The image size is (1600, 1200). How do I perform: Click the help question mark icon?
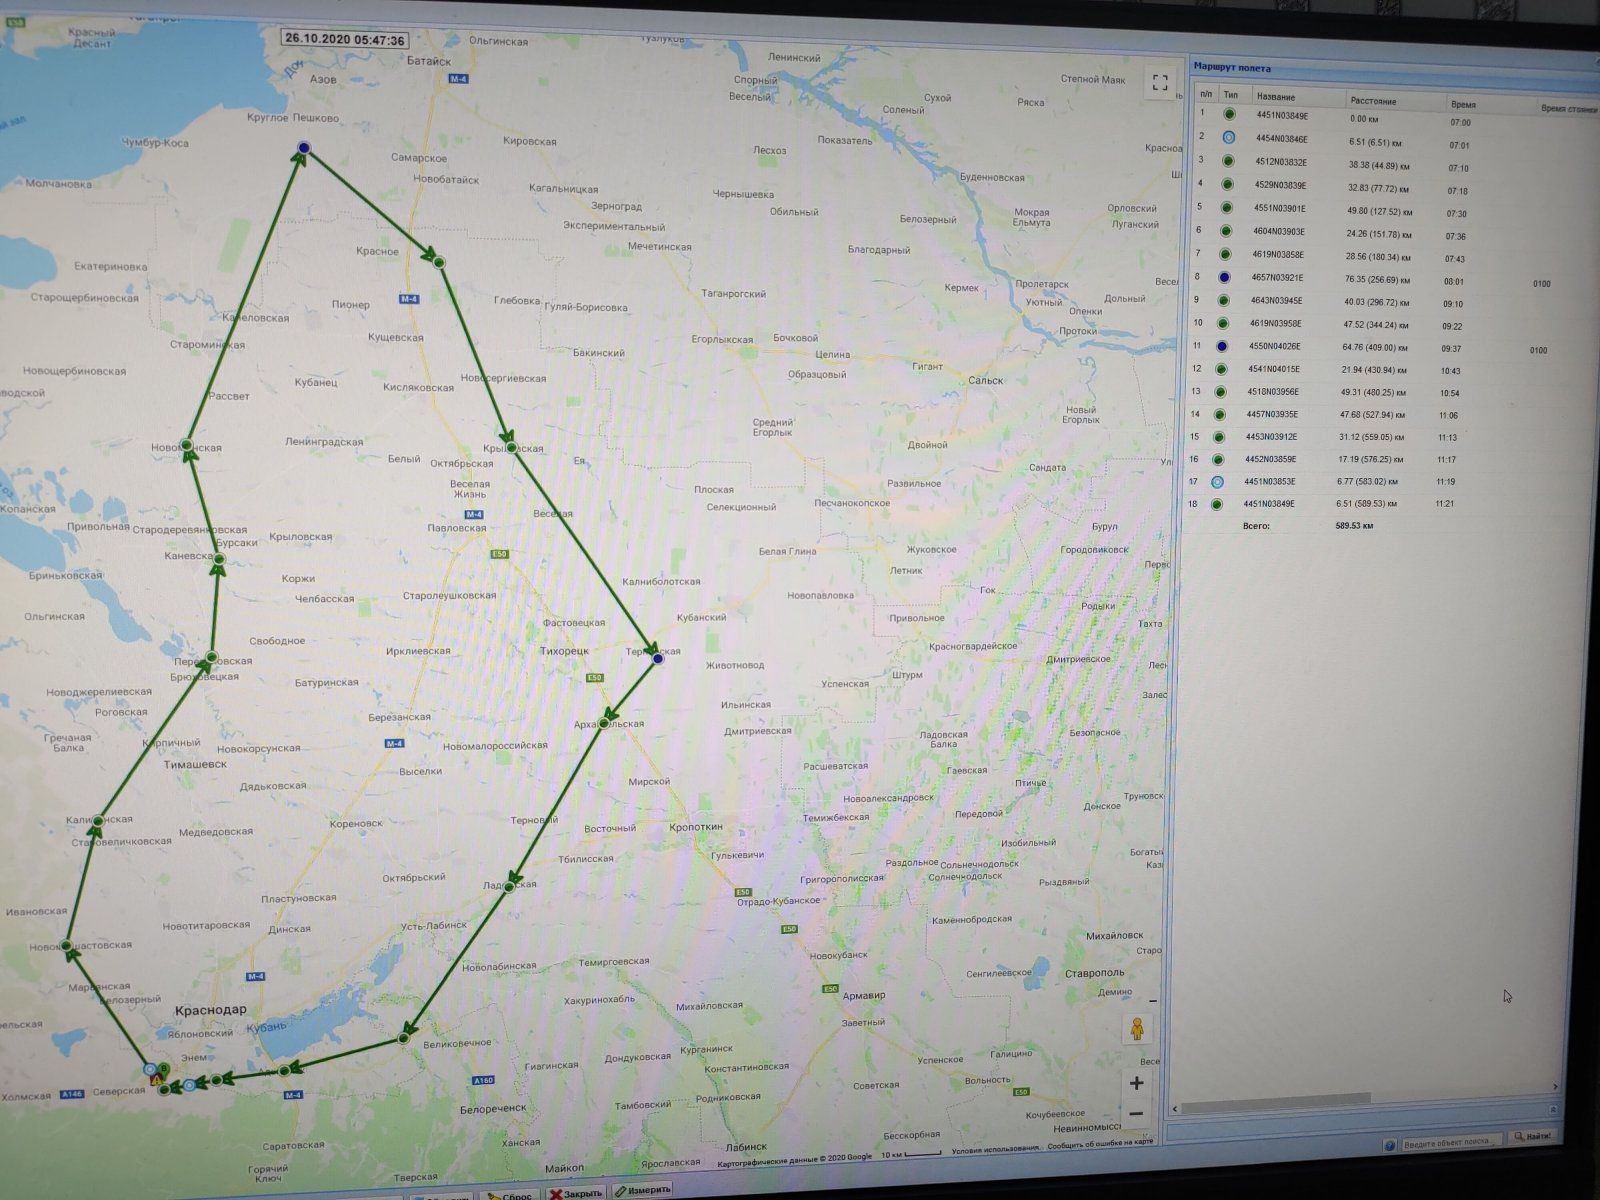click(1389, 1145)
